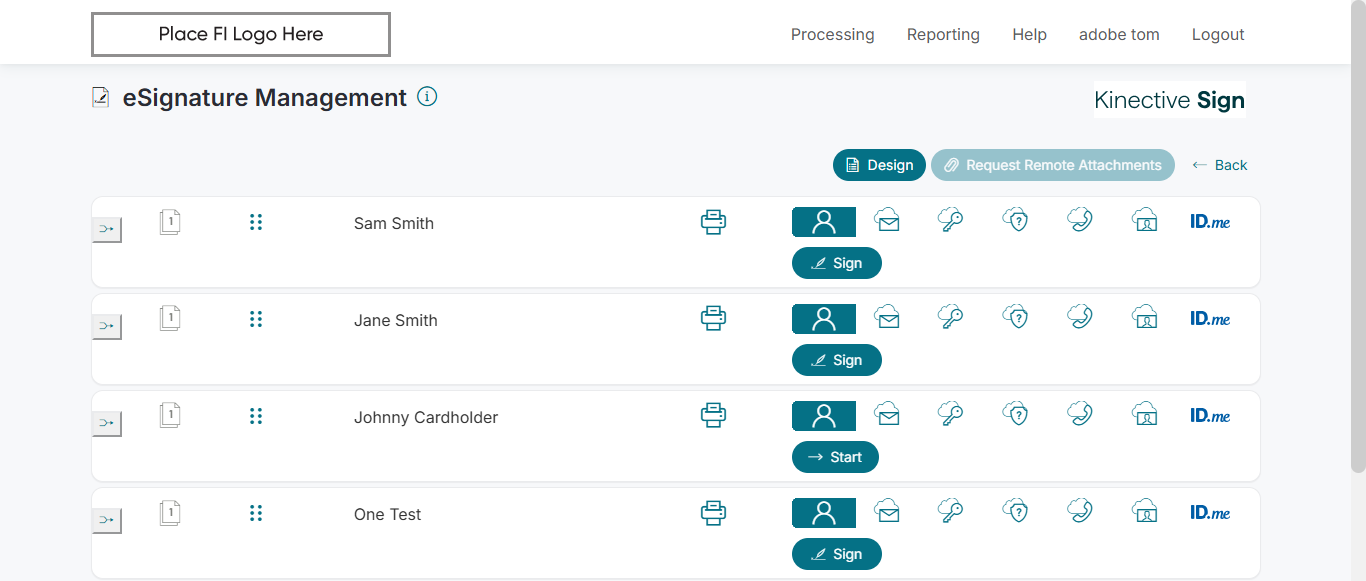Viewport: 1366px width, 581px height.
Task: Grab drag handle dots for Jane Smith
Action: 256,319
